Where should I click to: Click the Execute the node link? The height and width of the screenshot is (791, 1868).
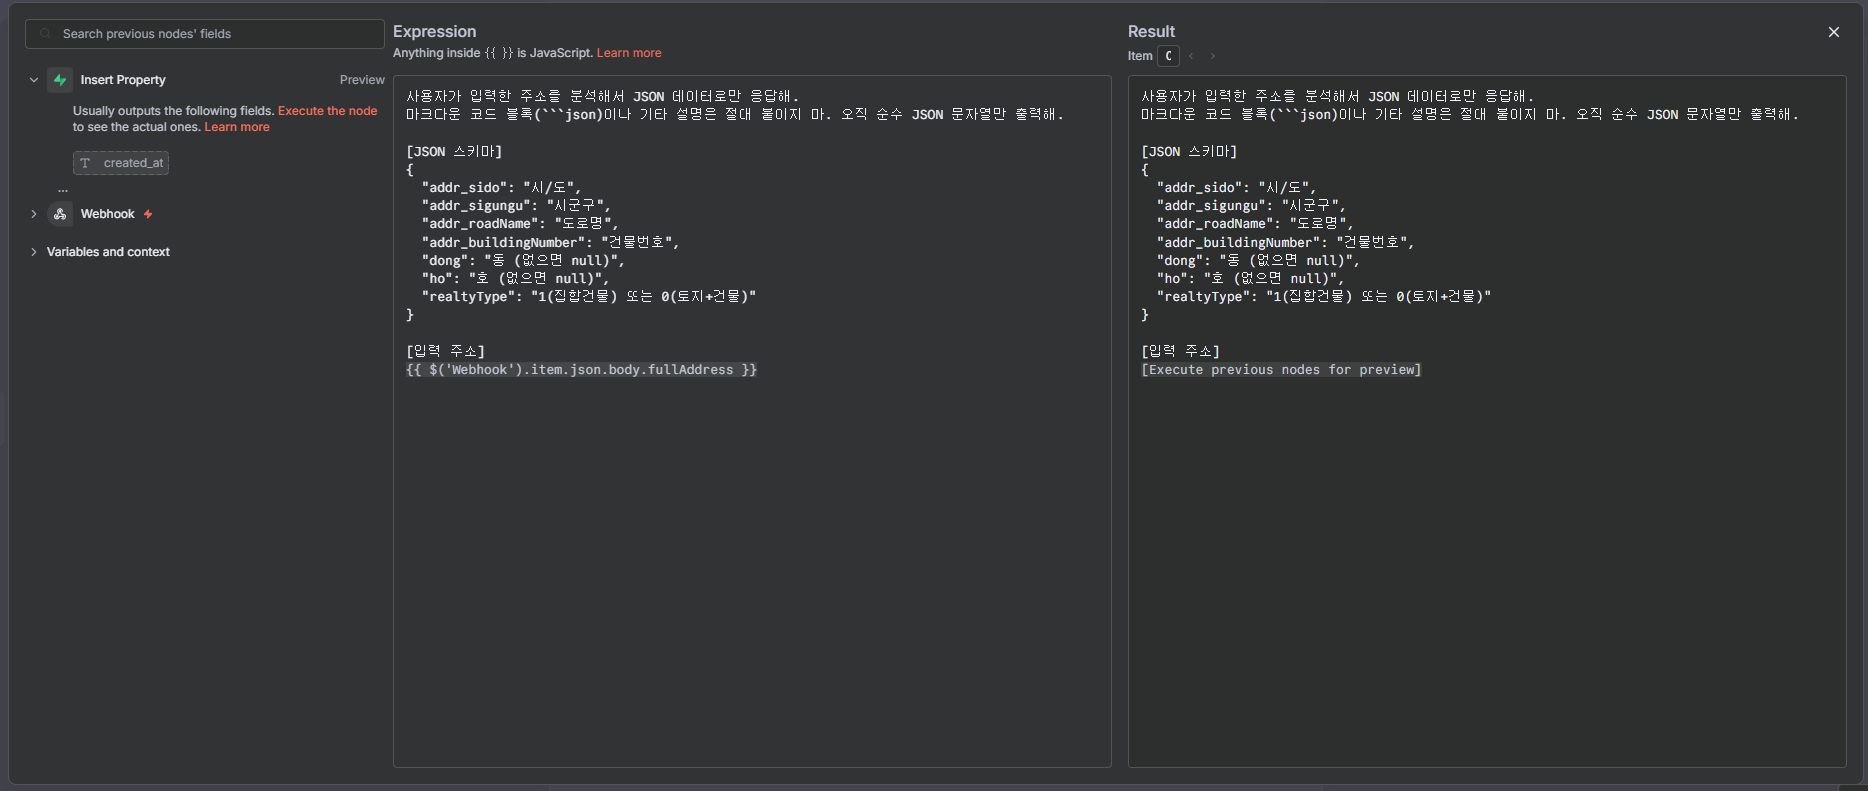[327, 111]
